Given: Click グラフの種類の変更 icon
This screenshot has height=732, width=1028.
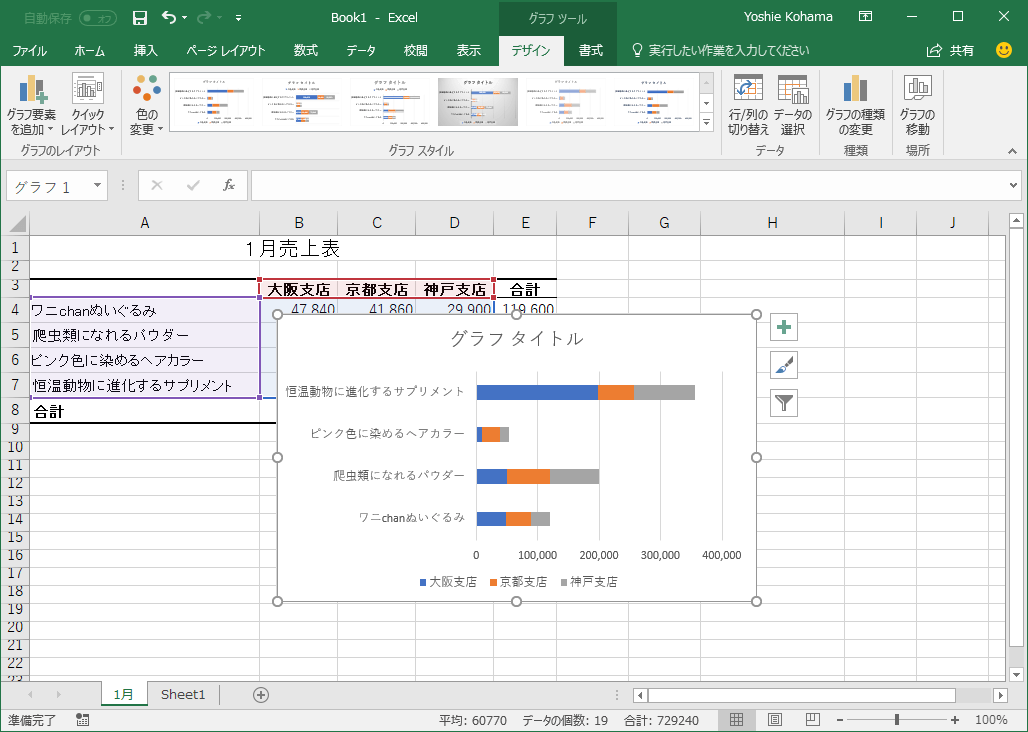Looking at the screenshot, I should [855, 105].
